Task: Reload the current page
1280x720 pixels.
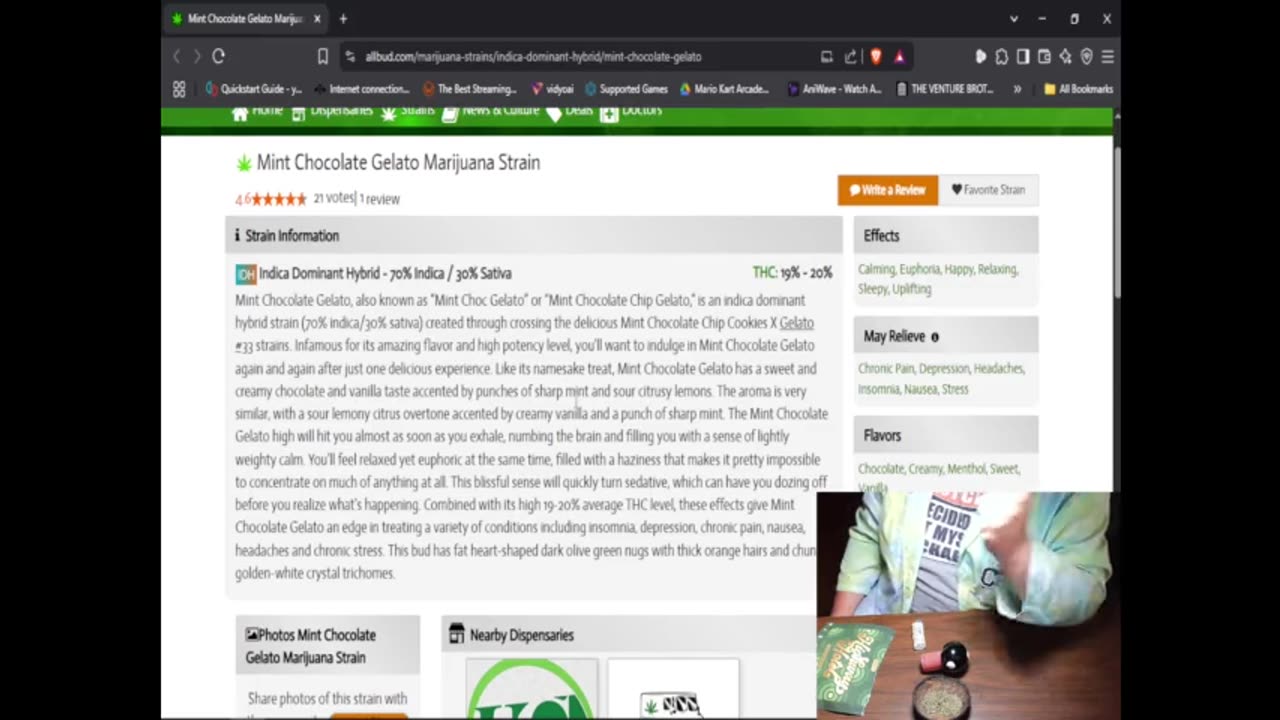Action: point(219,57)
